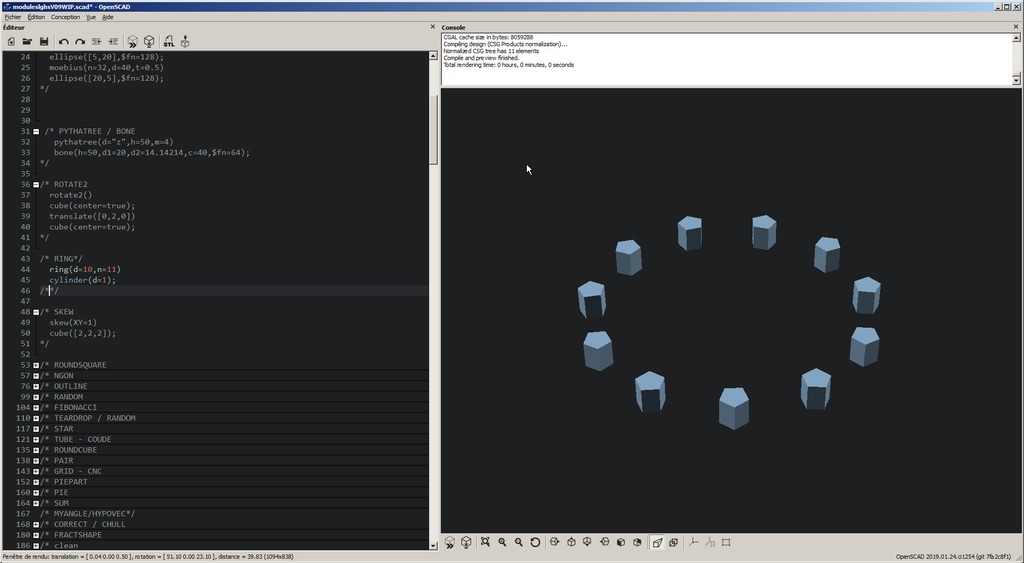Screen dimensions: 1024x563
Task: Open the Aide menu
Action: pos(107,17)
